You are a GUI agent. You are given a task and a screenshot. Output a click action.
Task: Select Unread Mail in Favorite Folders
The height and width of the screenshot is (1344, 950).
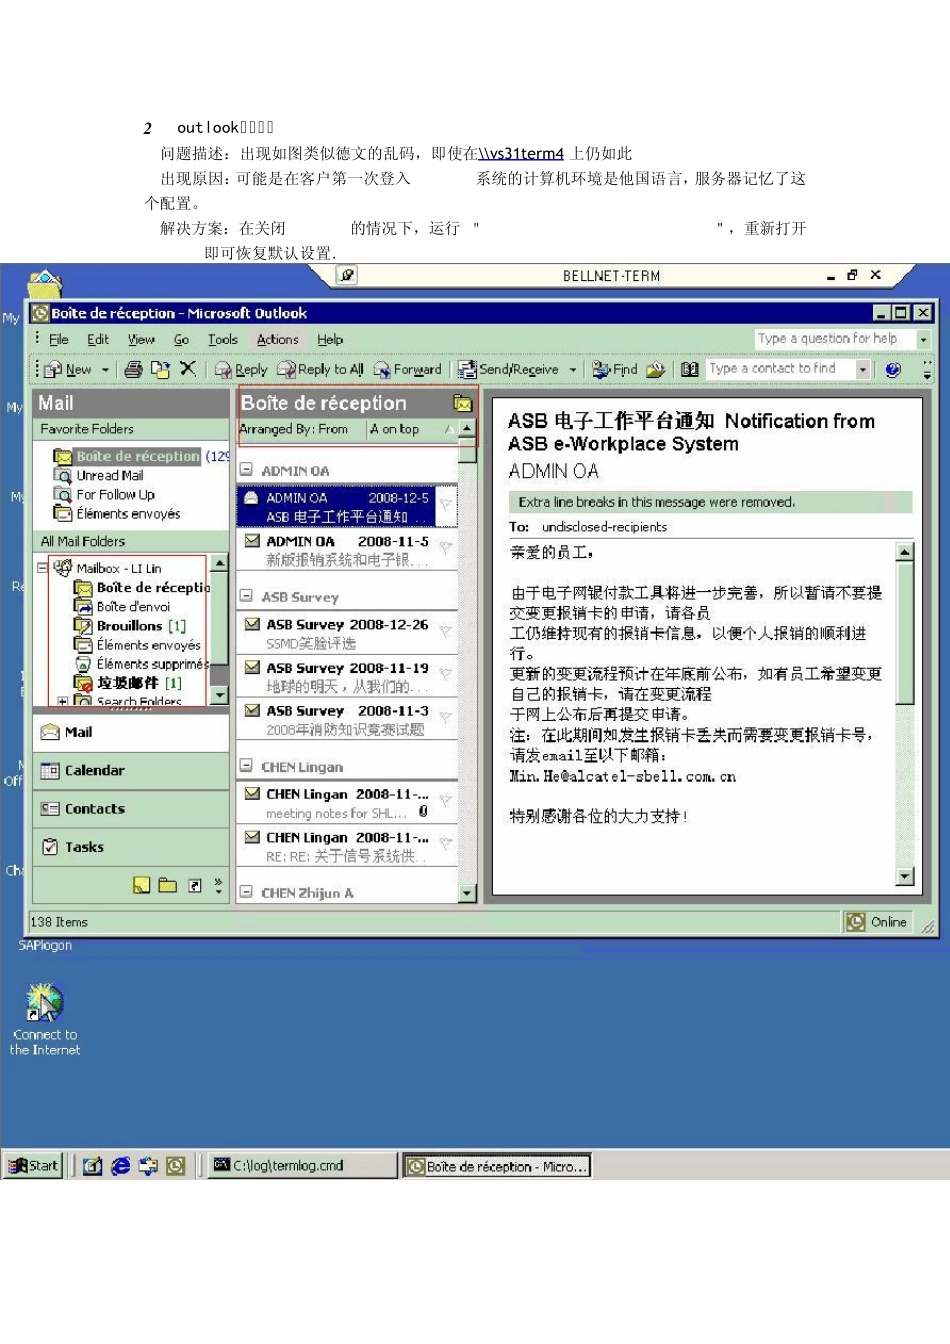tap(109, 475)
